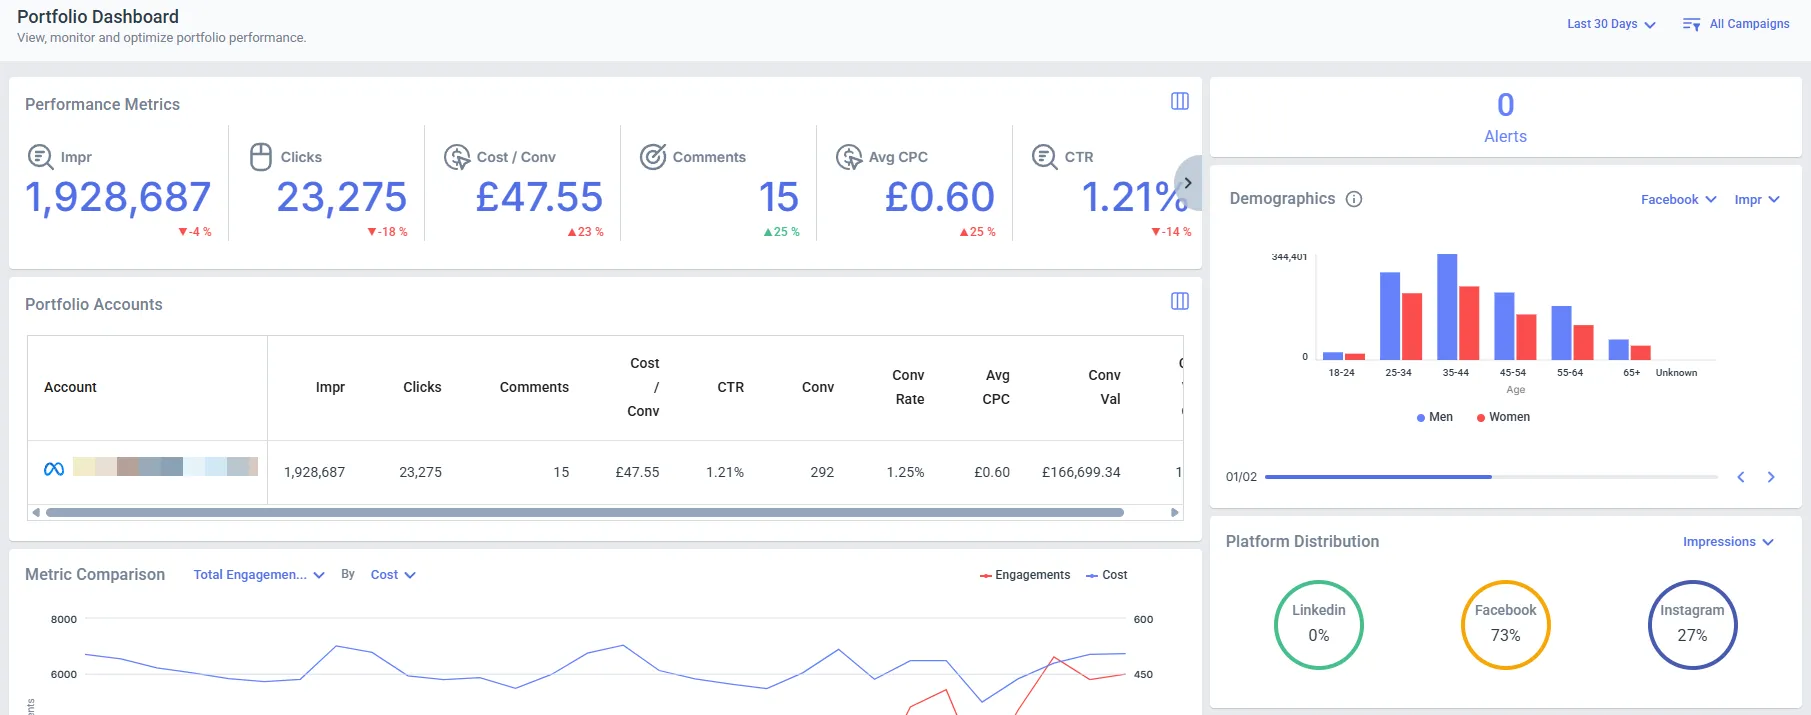Click the Impr magnifier icon
1811x715 pixels.
click(40, 157)
